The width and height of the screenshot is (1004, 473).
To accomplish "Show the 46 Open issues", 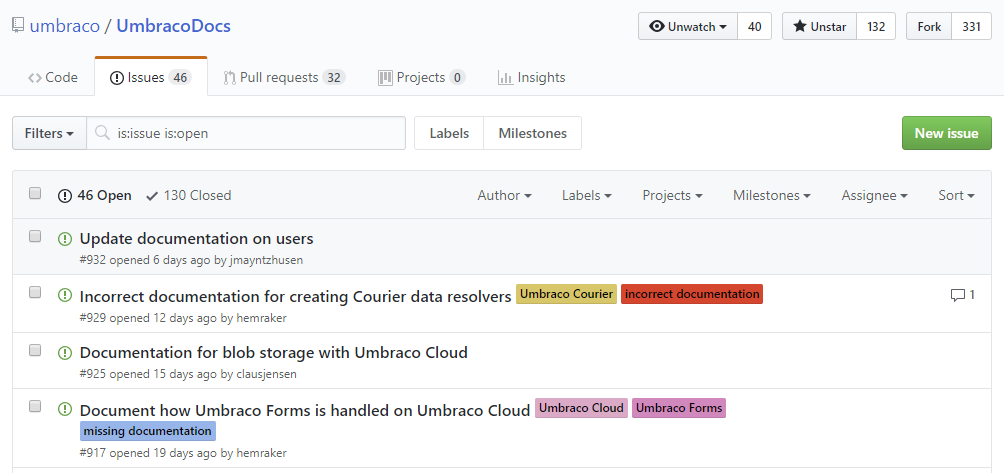I will point(95,195).
